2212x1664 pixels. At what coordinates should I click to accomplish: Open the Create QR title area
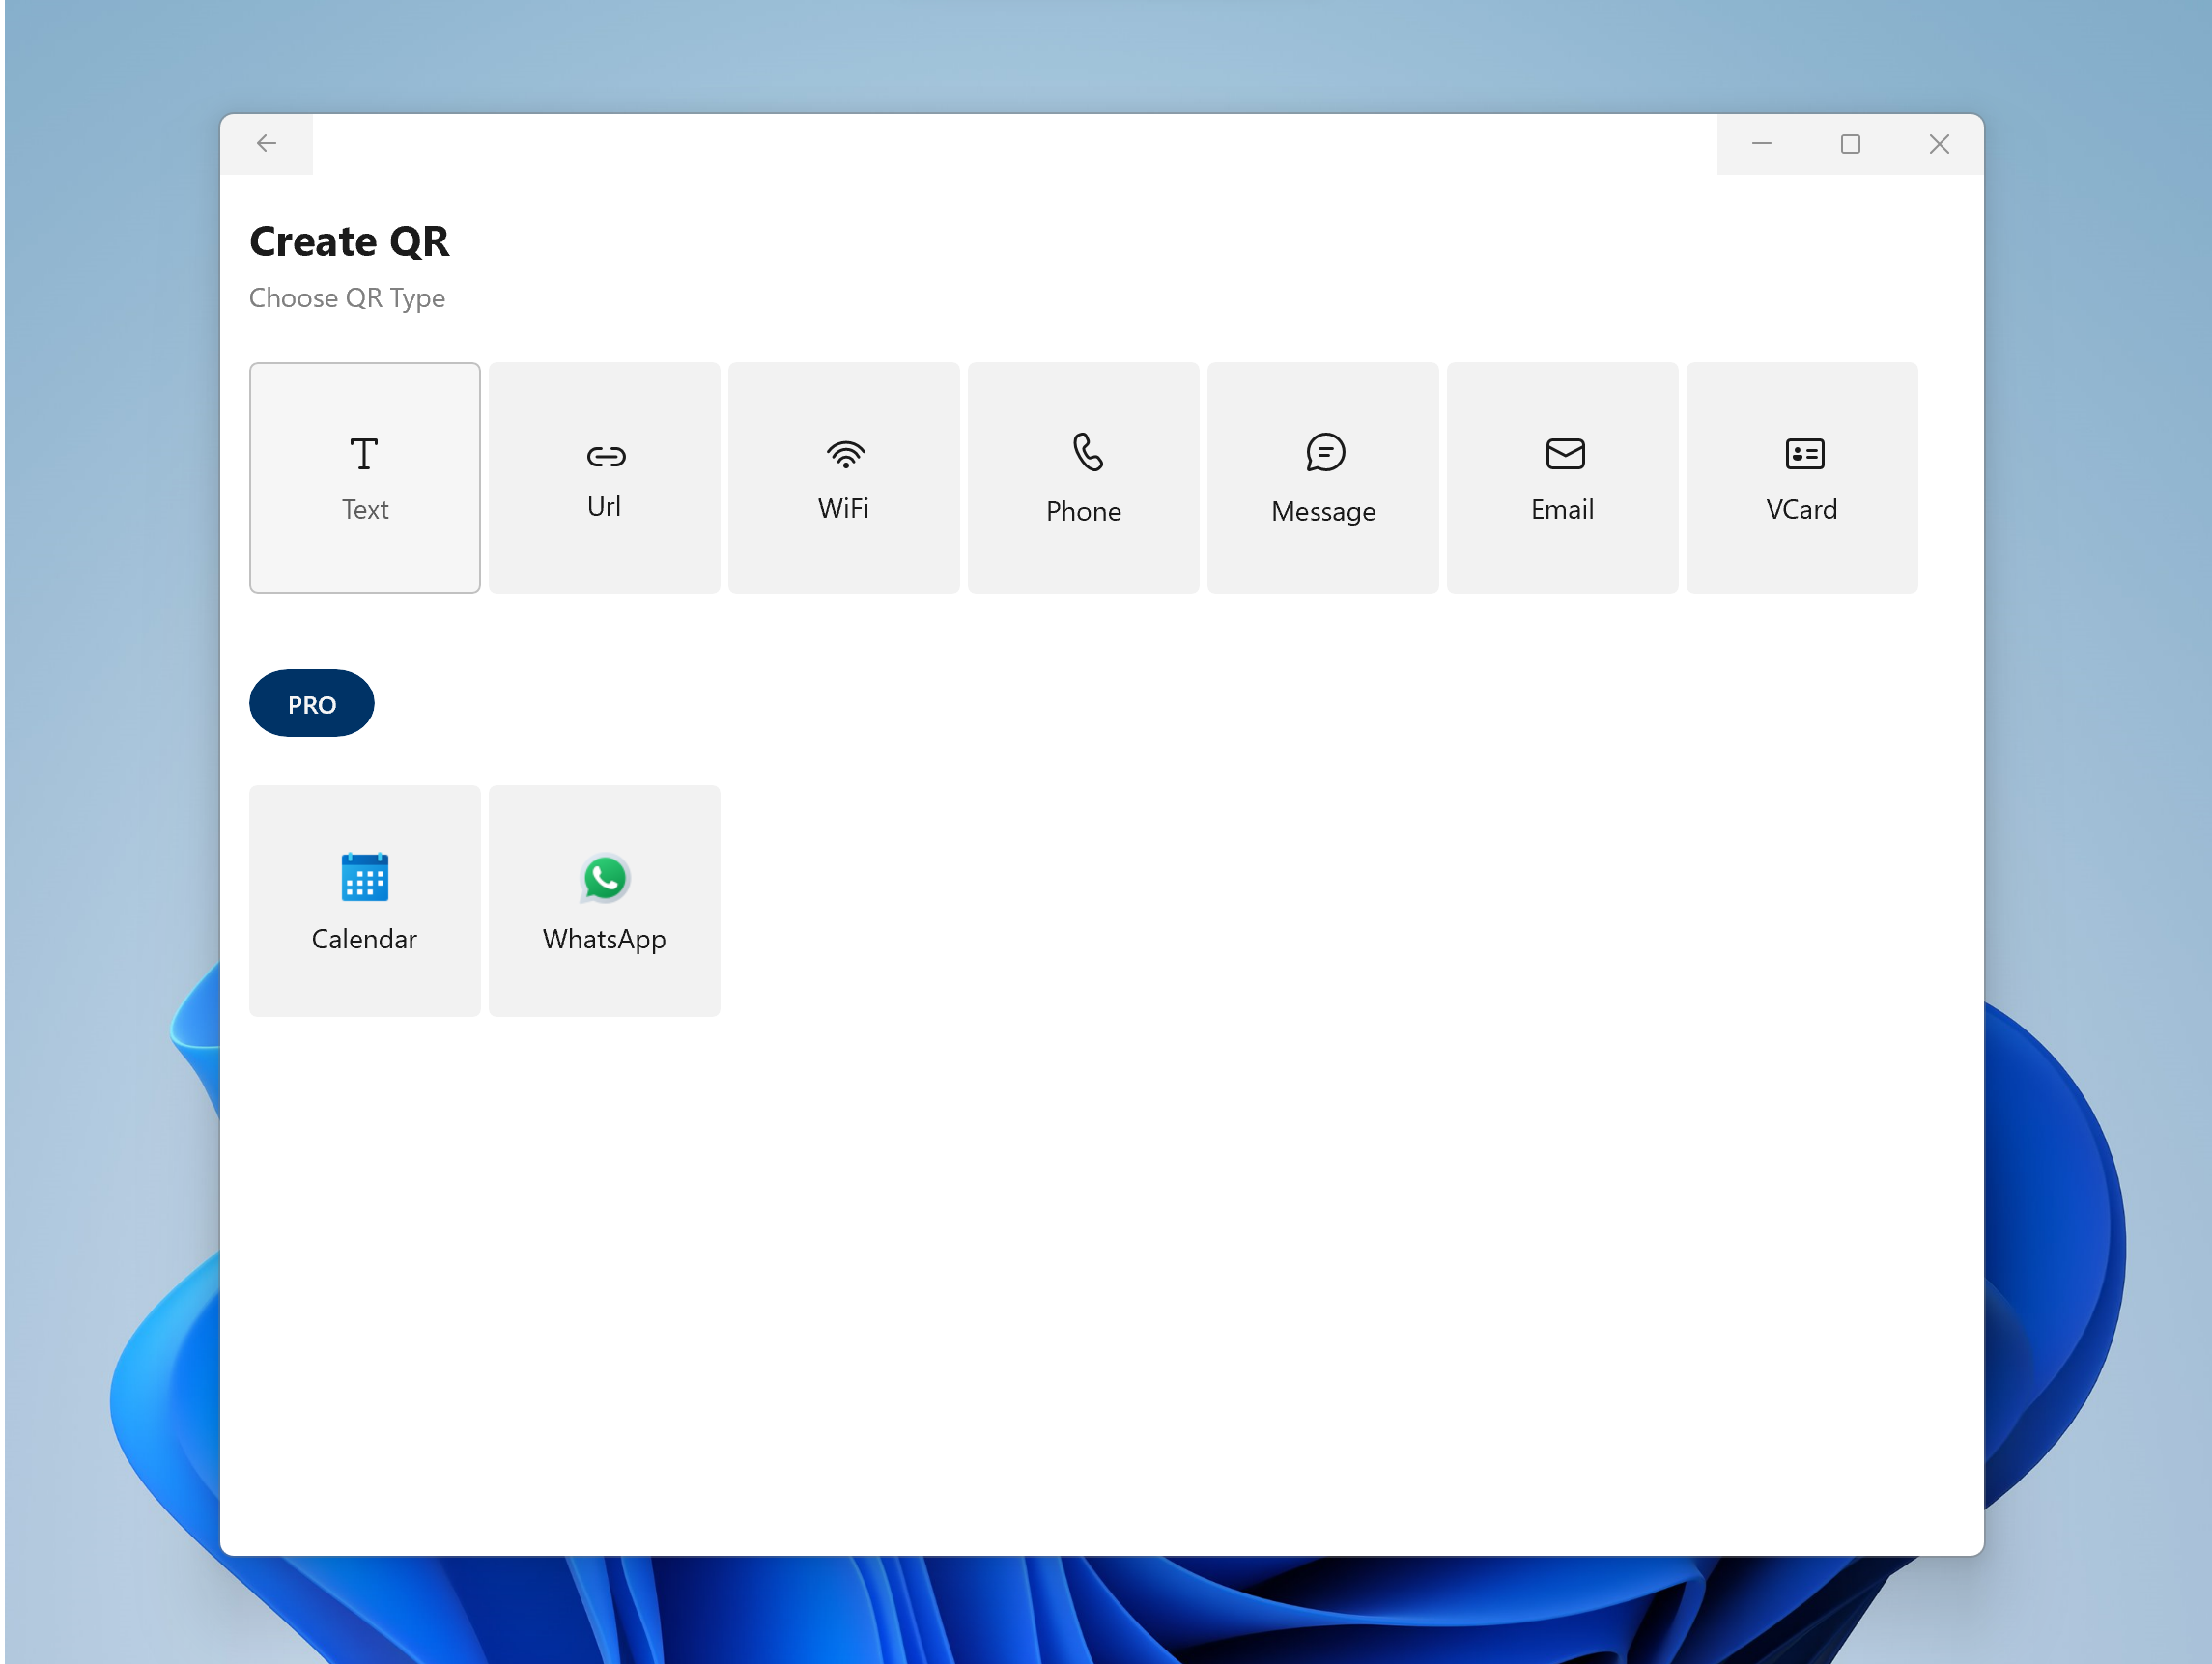pyautogui.click(x=350, y=238)
